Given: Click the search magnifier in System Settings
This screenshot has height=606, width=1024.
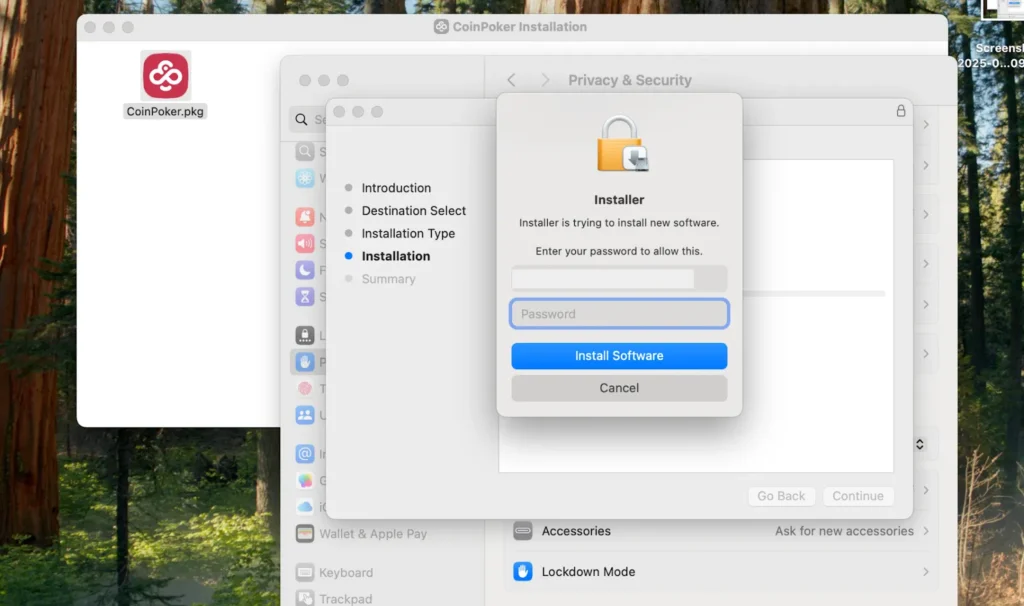Looking at the screenshot, I should tap(301, 120).
